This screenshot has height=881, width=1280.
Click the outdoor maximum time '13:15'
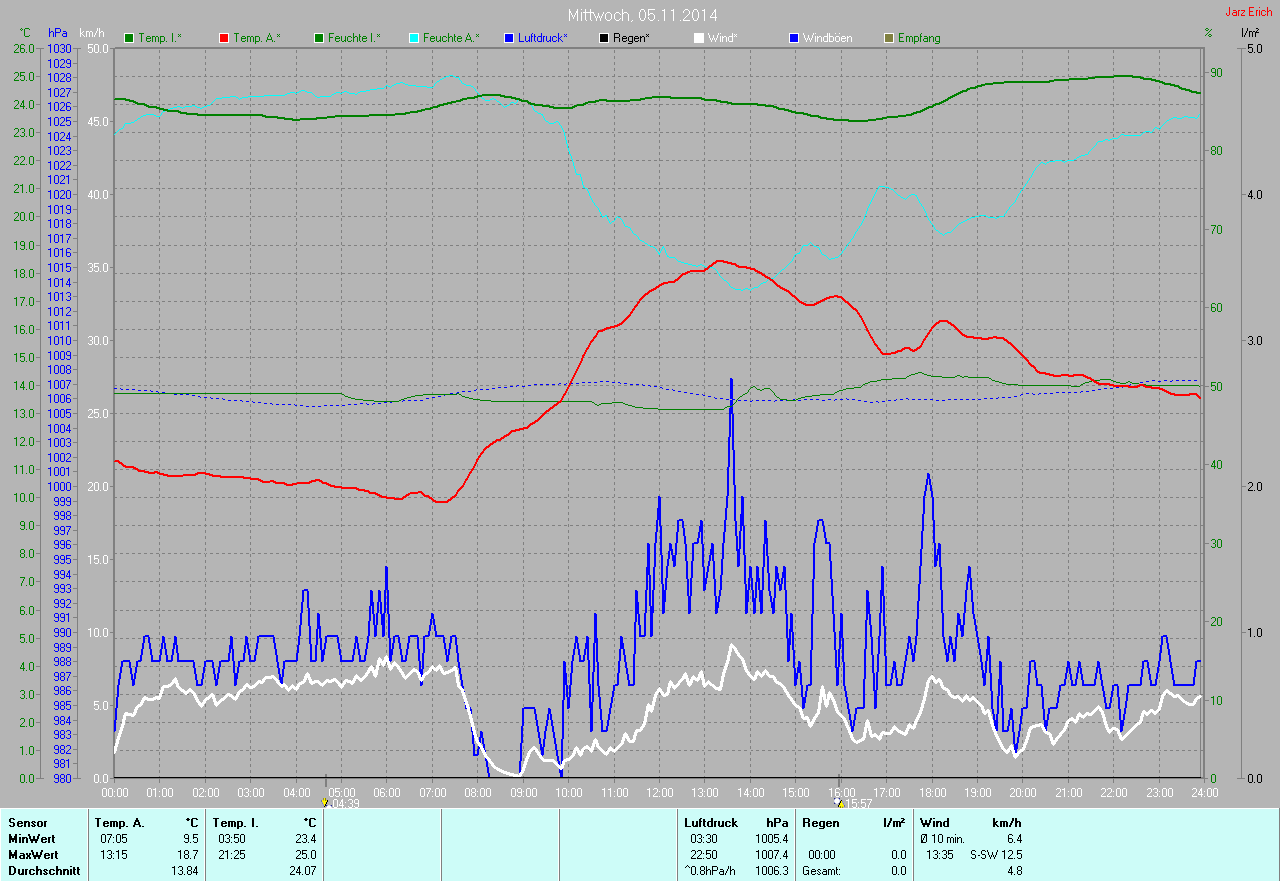pyautogui.click(x=115, y=855)
